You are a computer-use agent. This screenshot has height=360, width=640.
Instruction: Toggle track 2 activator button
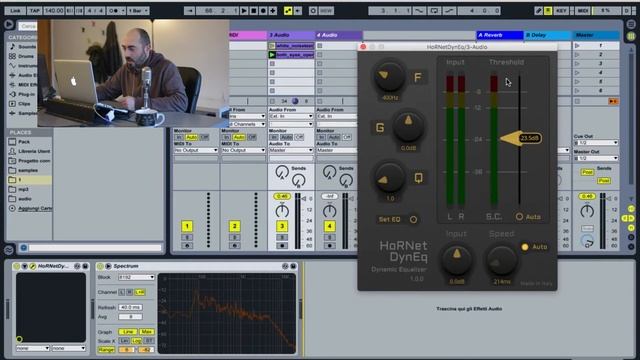coord(234,226)
